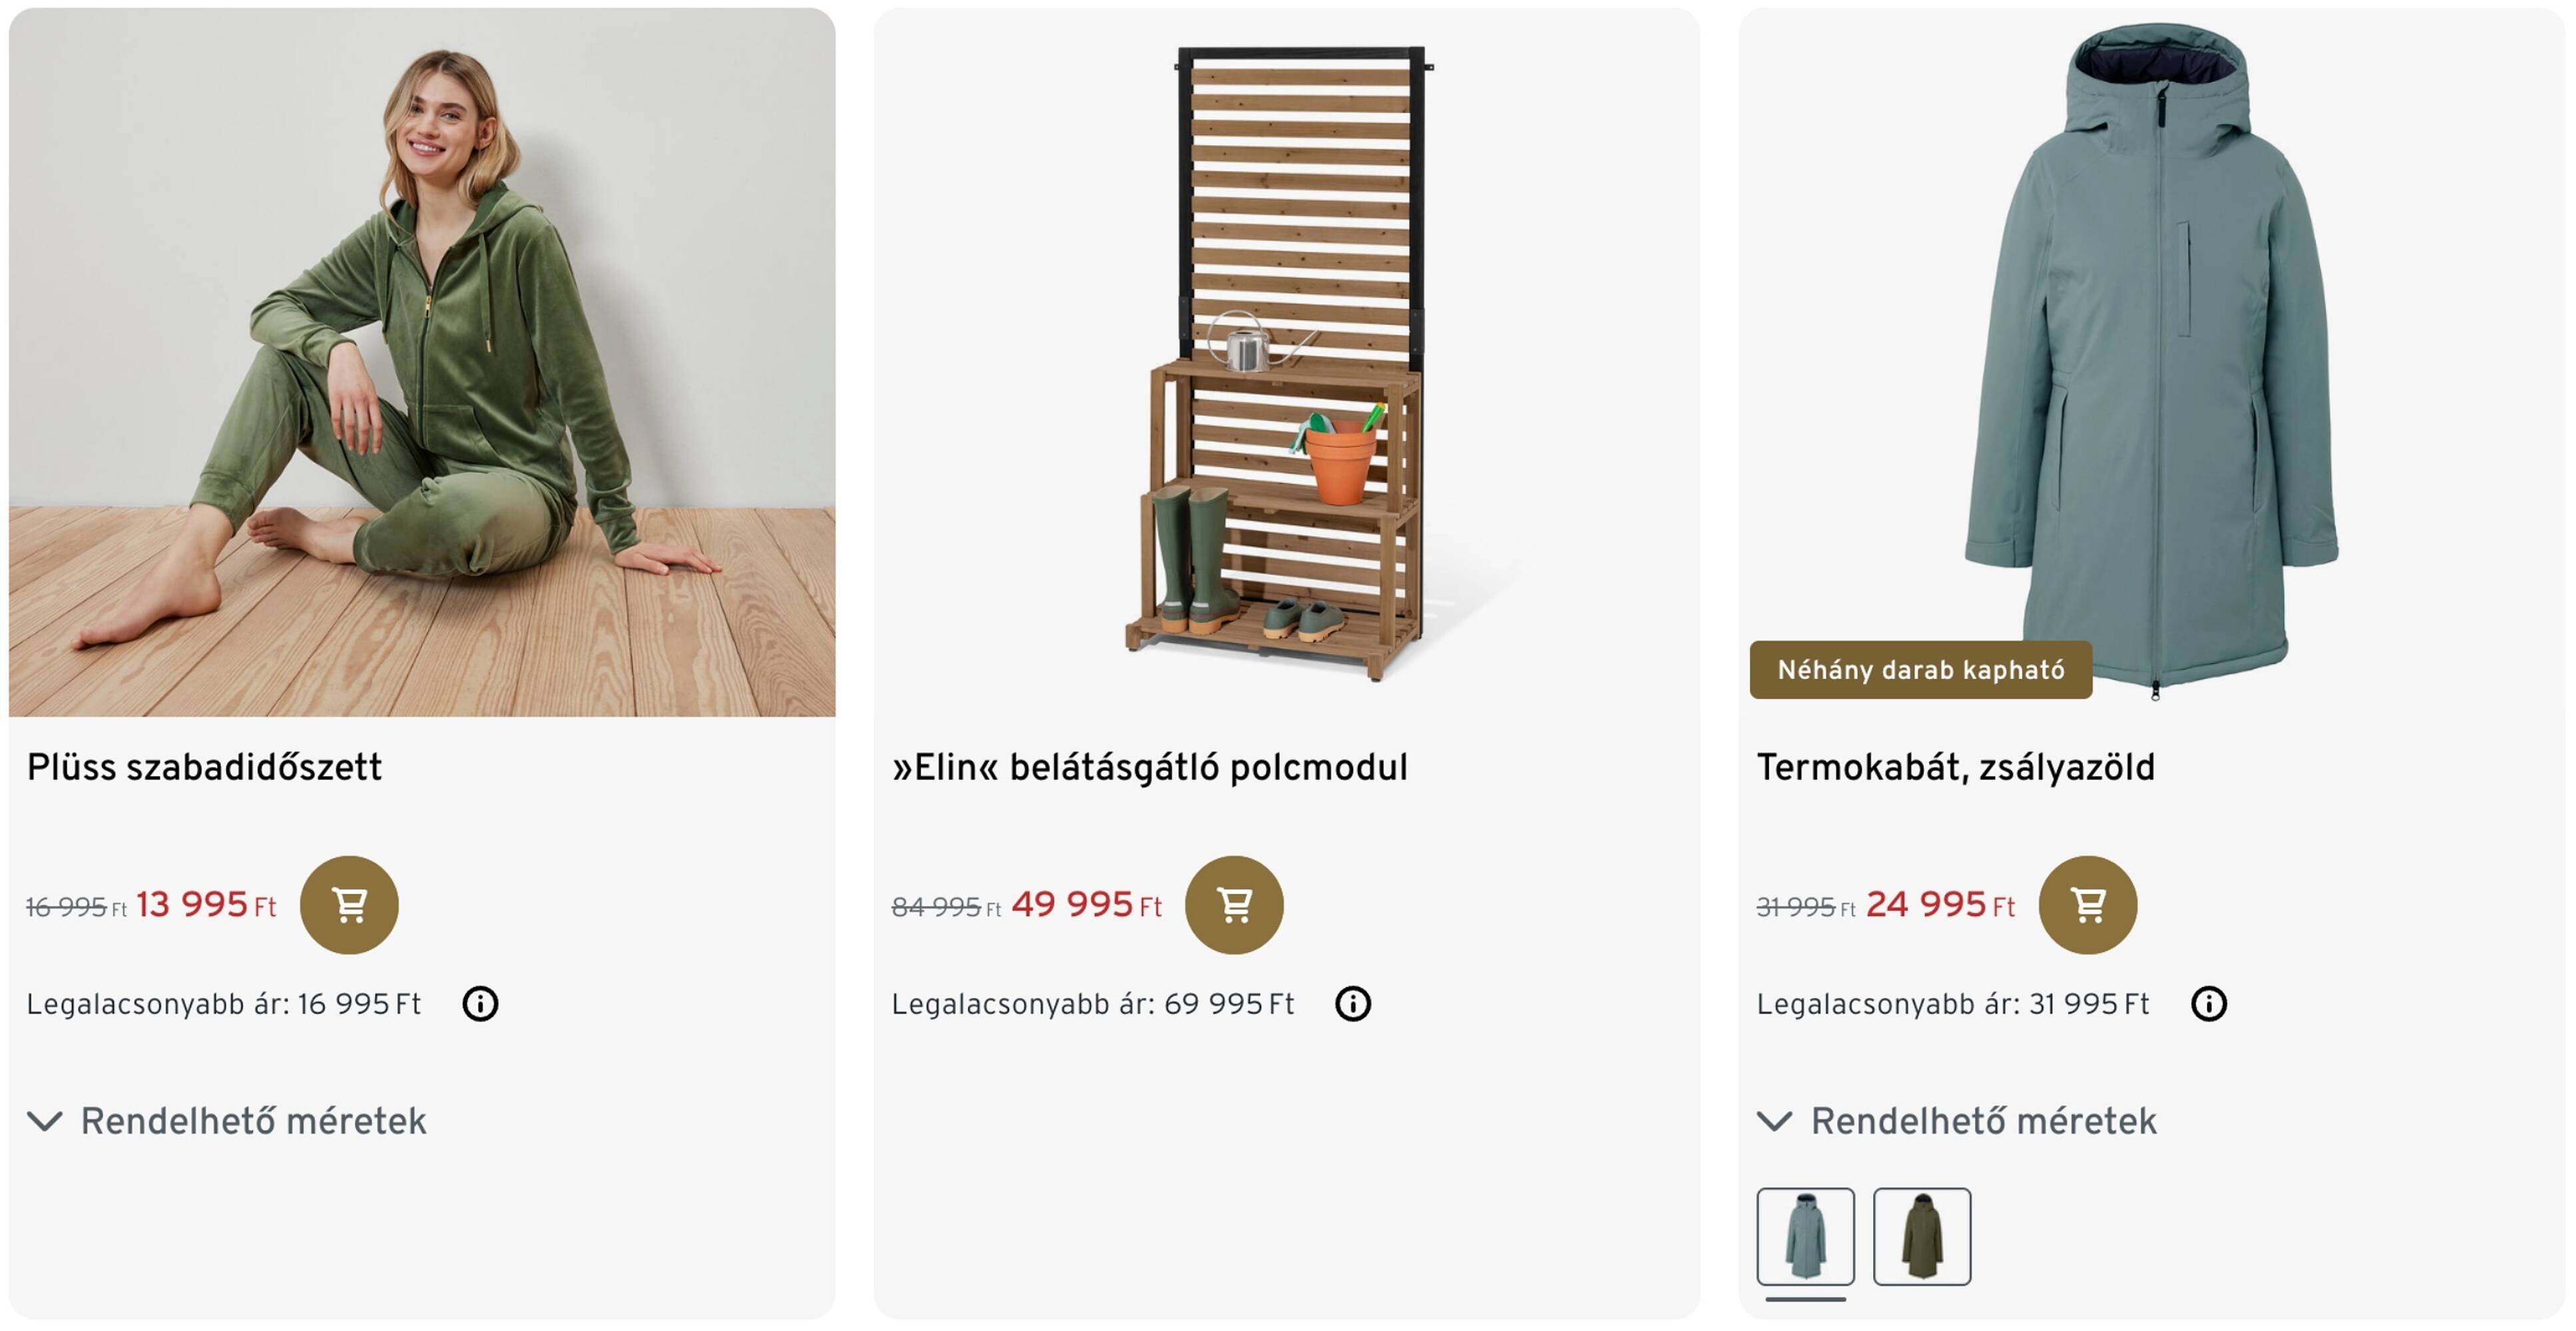Image resolution: width=2576 pixels, height=1331 pixels.
Task: Open the Plüss szabadidőszett product title
Action: pyautogui.click(x=204, y=767)
